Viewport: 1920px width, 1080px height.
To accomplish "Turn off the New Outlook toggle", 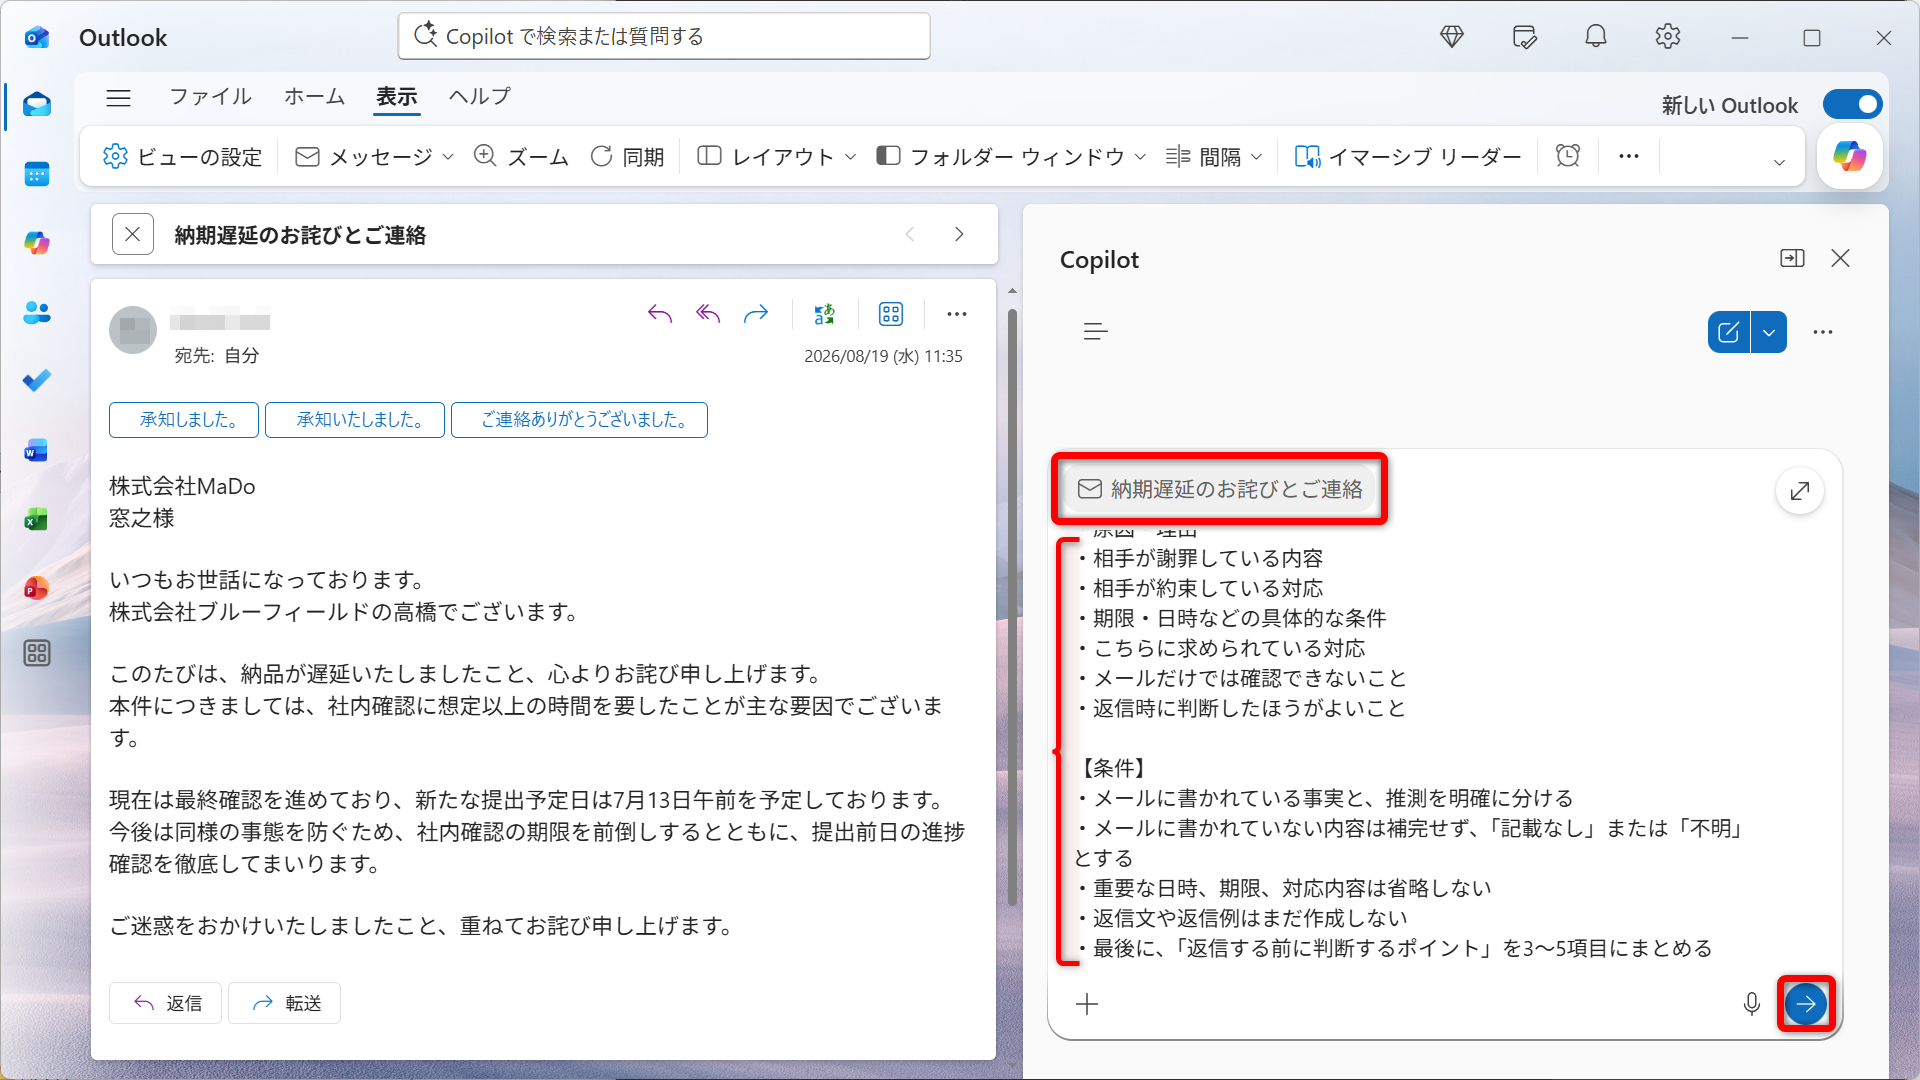I will pos(1853,104).
